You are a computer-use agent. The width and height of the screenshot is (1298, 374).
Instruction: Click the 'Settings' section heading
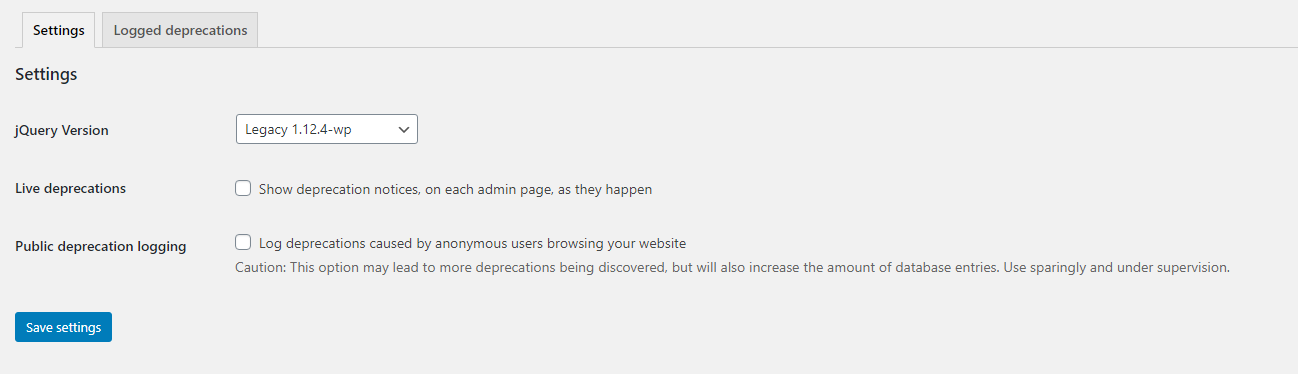[46, 74]
